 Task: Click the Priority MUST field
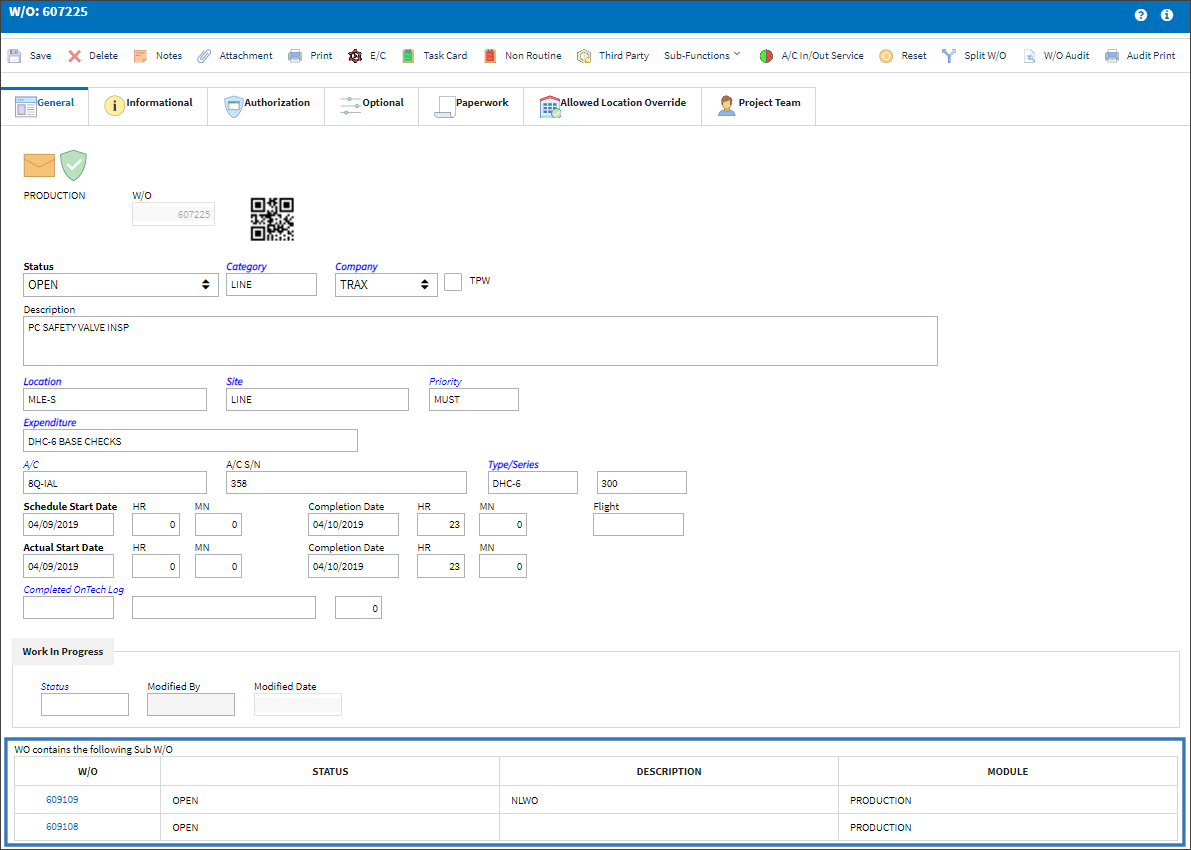point(474,400)
